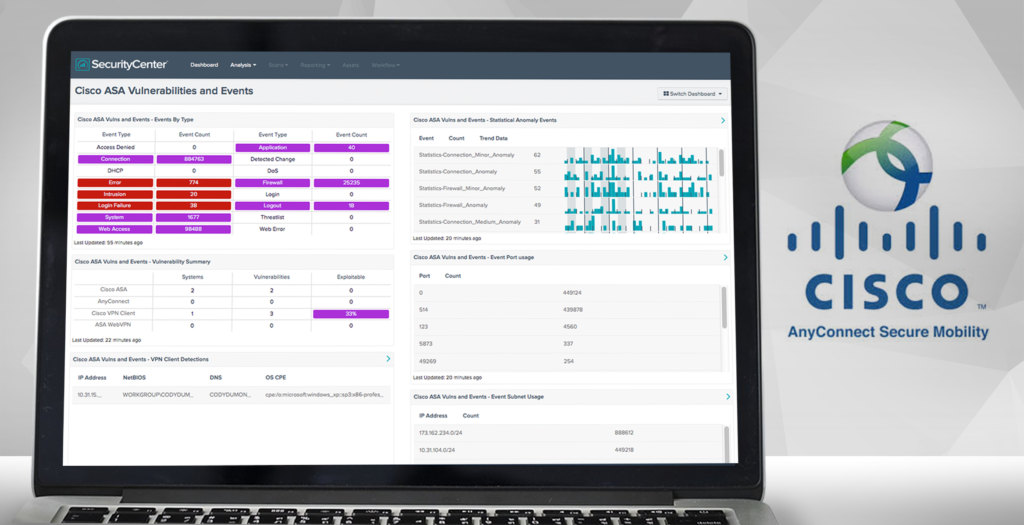Click the red Login Failure count 38

194,206
